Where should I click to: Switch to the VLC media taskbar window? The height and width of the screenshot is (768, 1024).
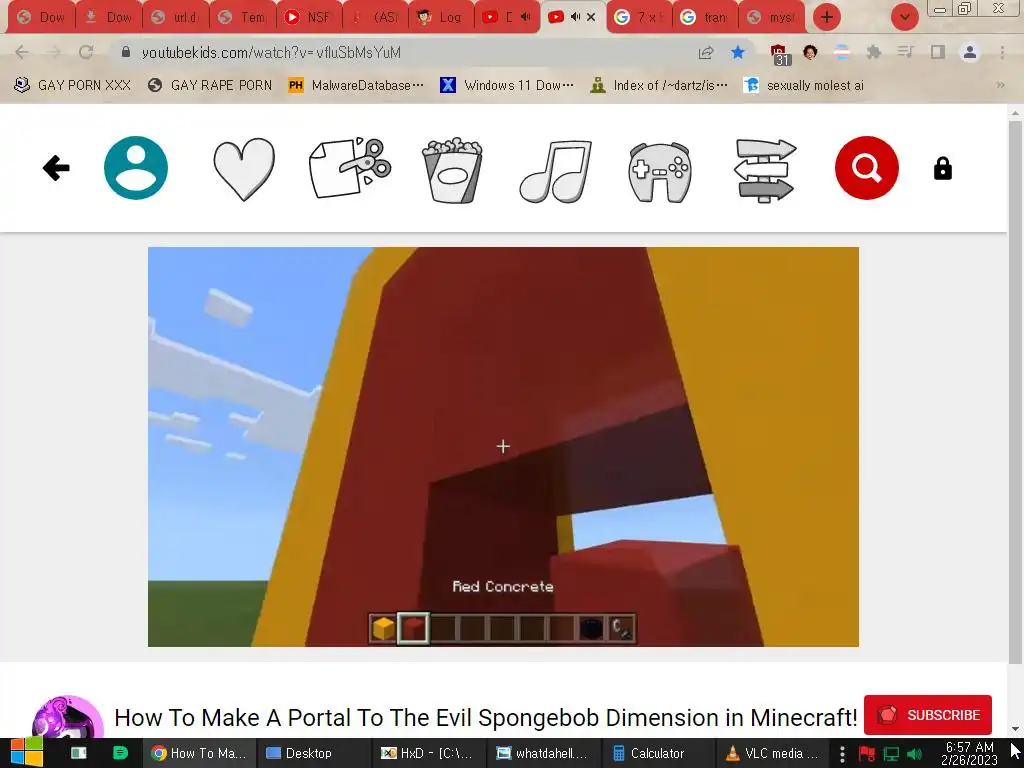tap(775, 753)
